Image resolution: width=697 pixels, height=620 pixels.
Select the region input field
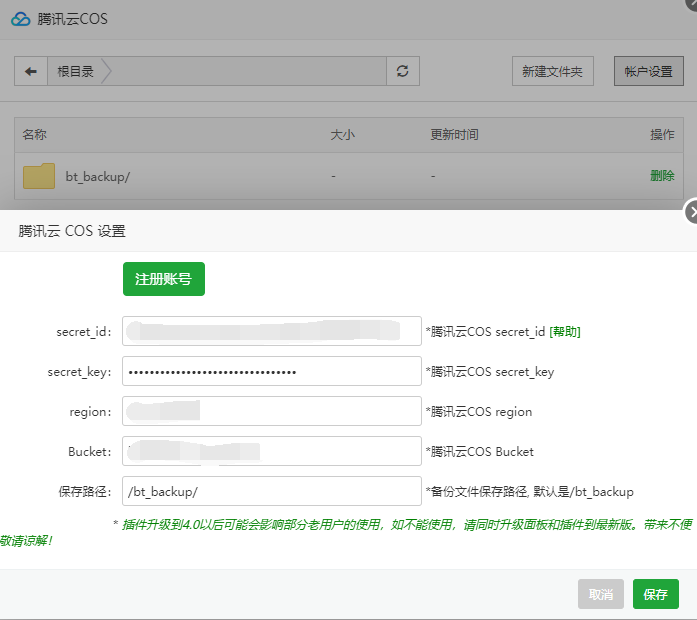coord(272,411)
